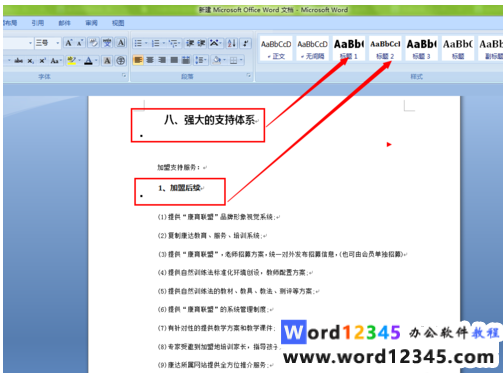Expand the Numbering dropdown arrow
This screenshot has height=373, width=504.
[164, 43]
